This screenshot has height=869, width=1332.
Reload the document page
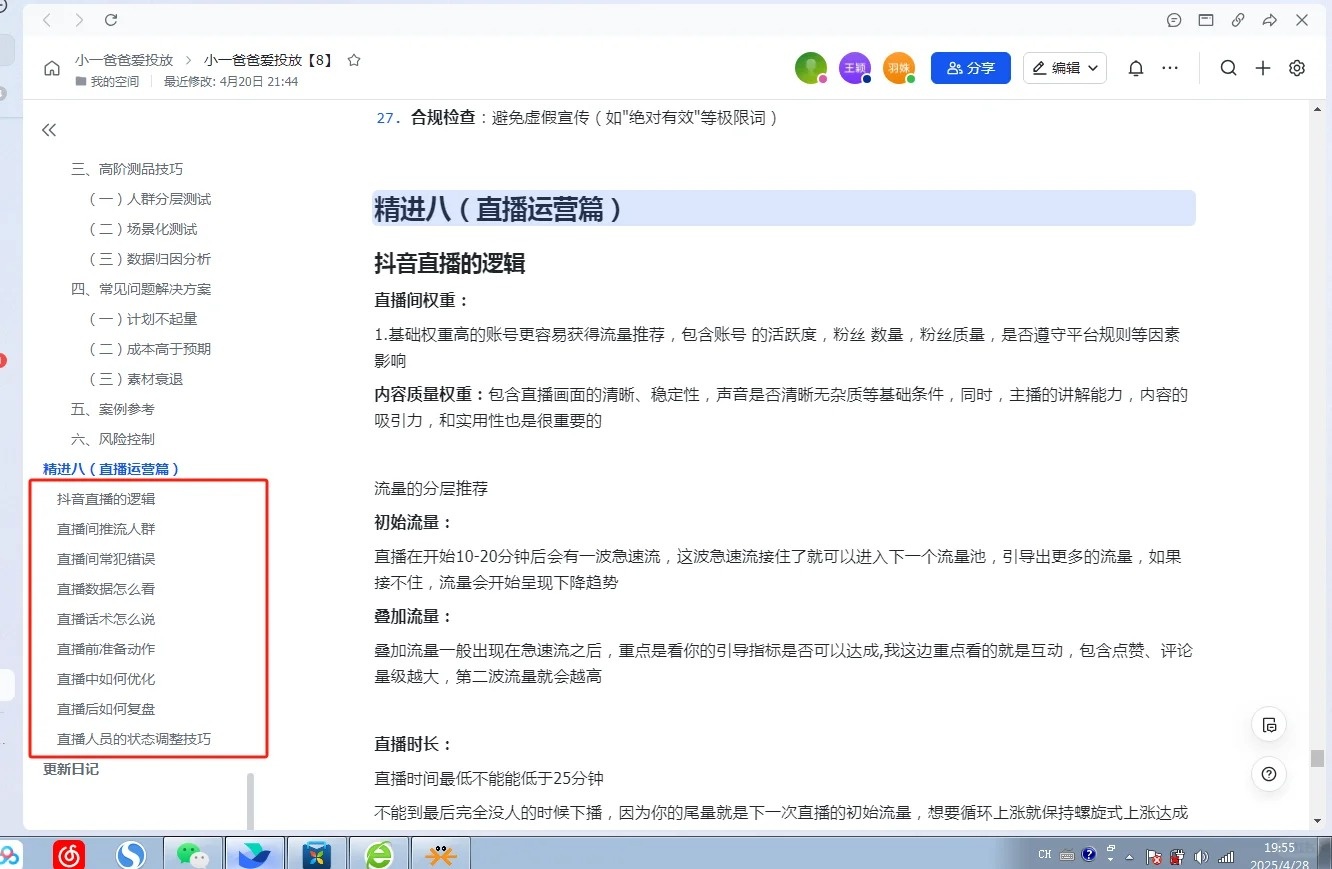[111, 20]
